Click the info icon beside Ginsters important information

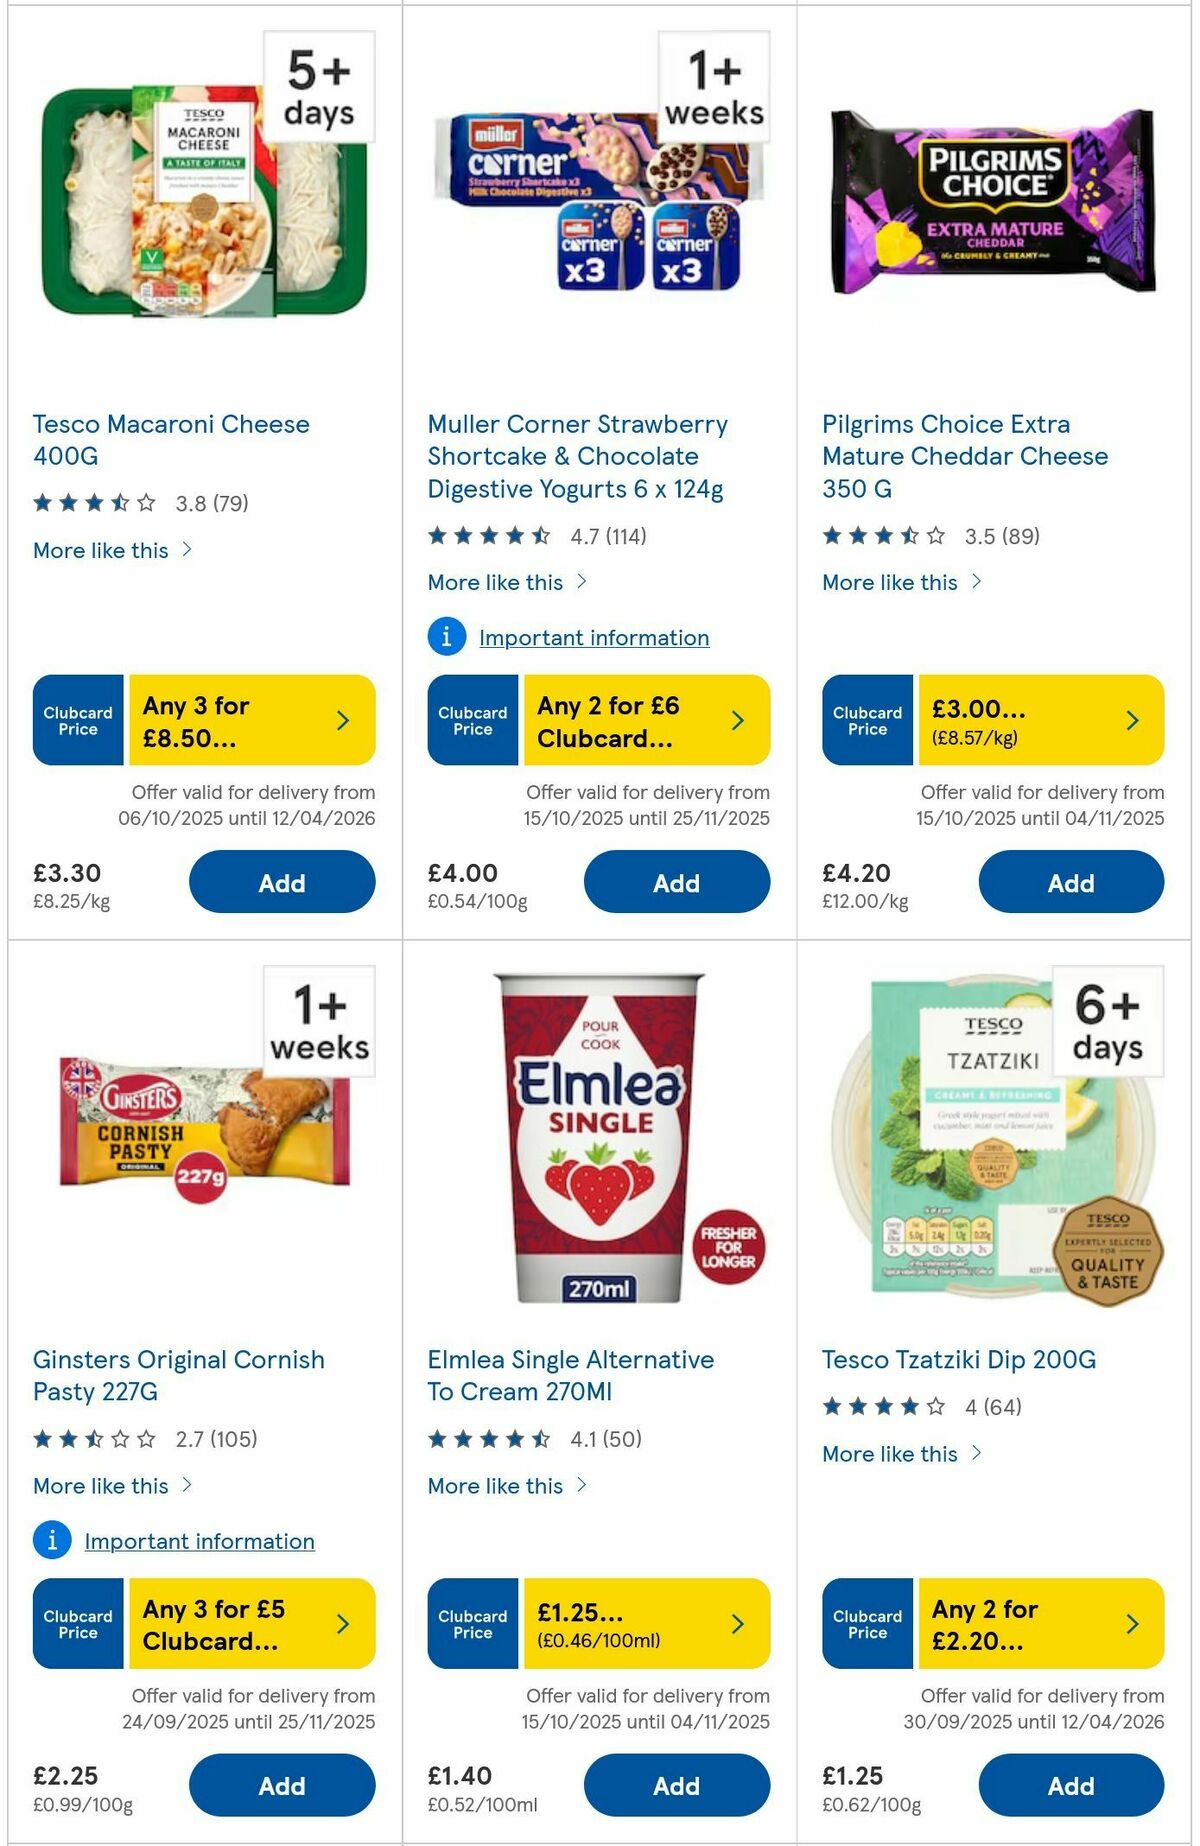51,1540
